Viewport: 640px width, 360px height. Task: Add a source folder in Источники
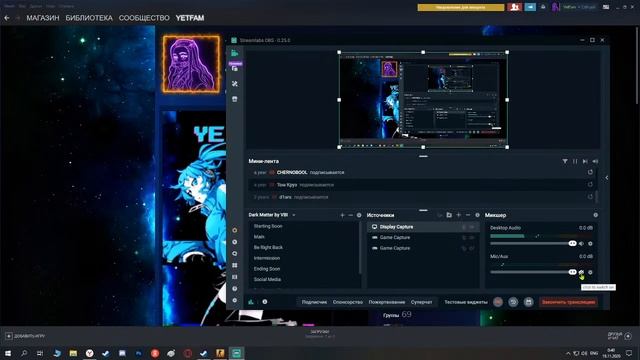(449, 215)
